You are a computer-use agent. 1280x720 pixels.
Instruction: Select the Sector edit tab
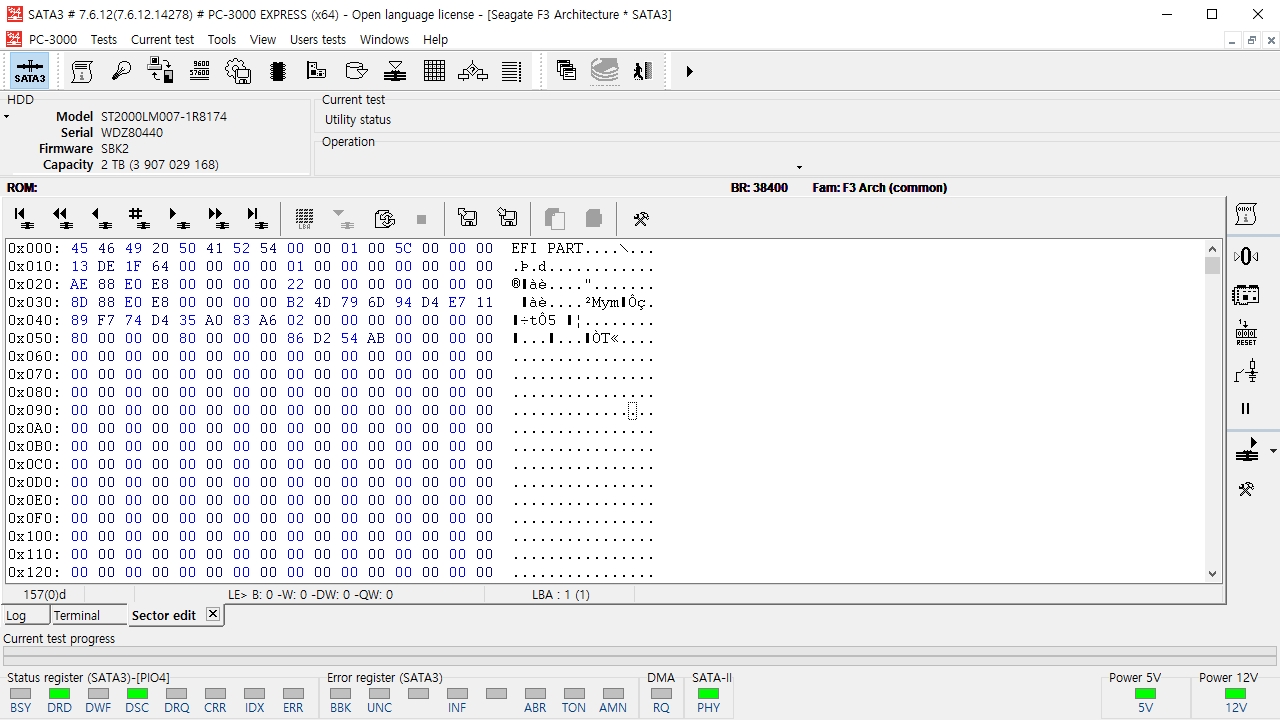tap(164, 616)
